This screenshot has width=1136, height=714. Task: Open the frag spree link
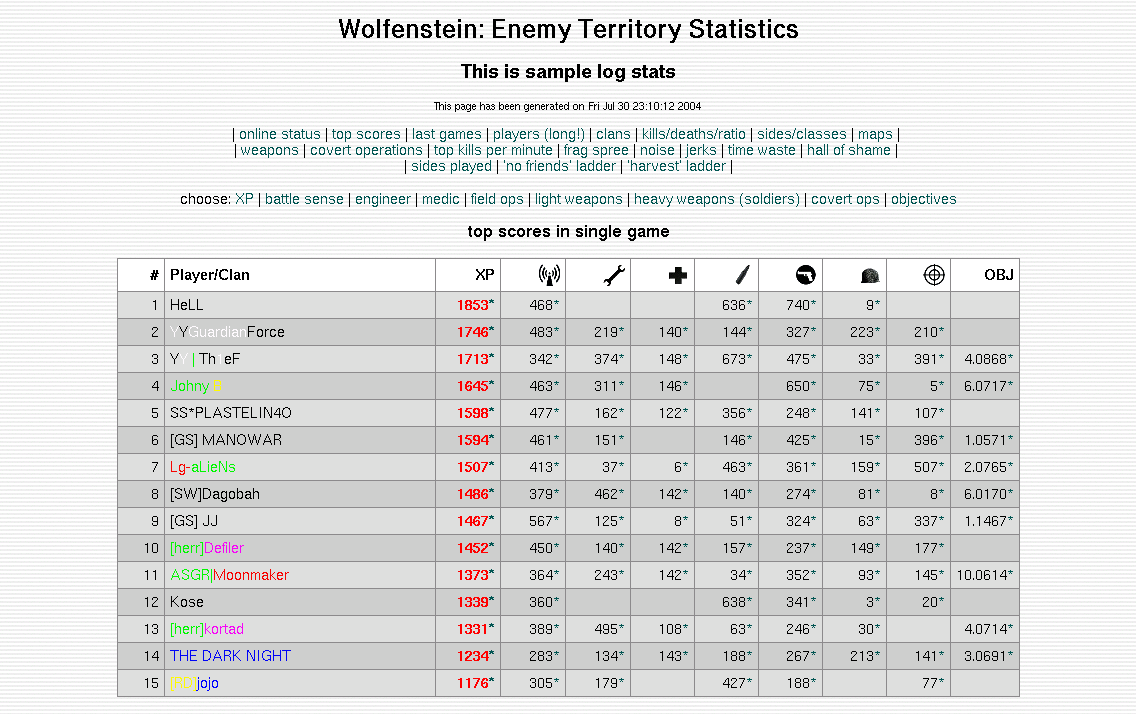(596, 150)
